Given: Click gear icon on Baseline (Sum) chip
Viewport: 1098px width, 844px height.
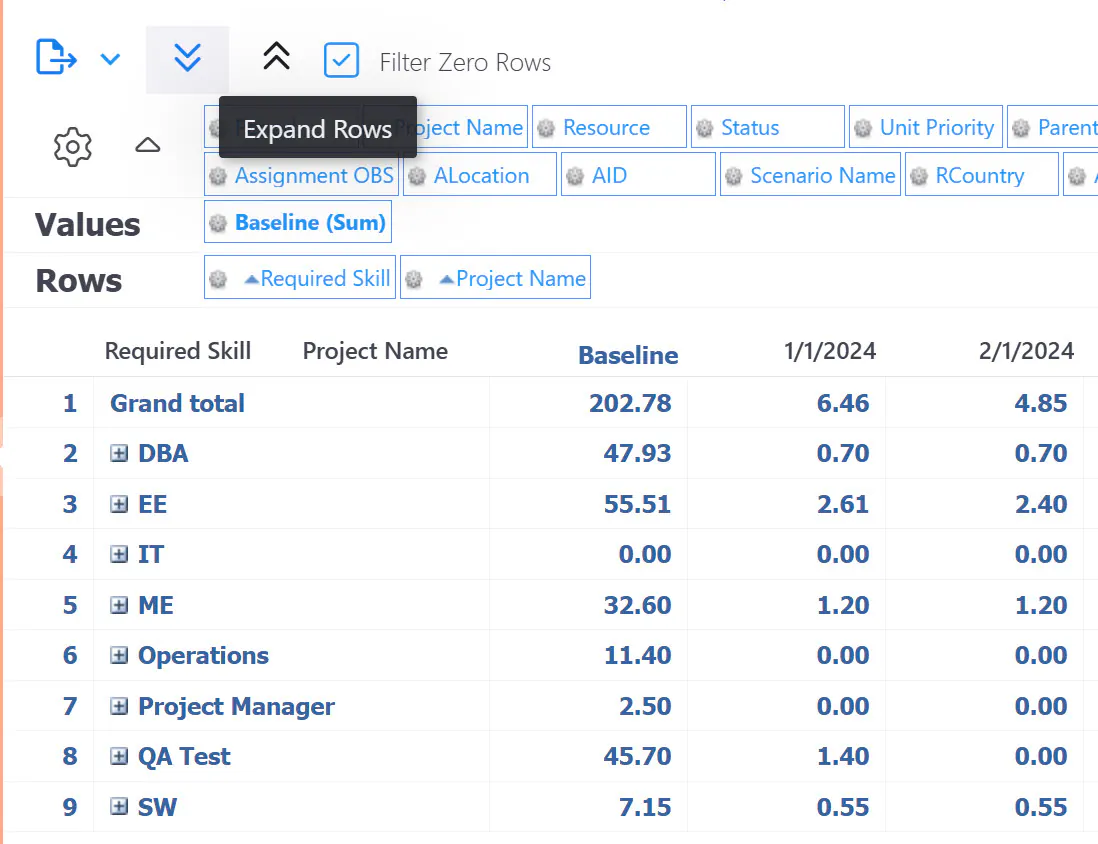Looking at the screenshot, I should point(218,223).
